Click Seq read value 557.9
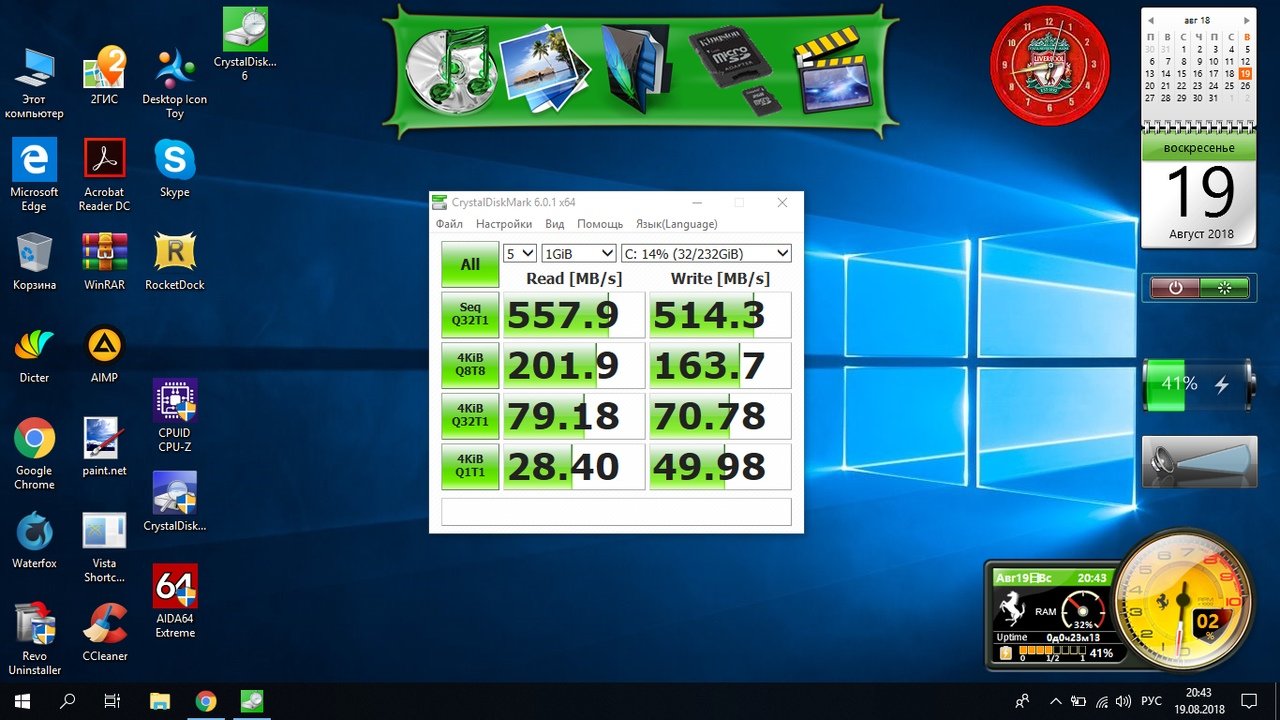1280x720 pixels. pyautogui.click(x=574, y=315)
